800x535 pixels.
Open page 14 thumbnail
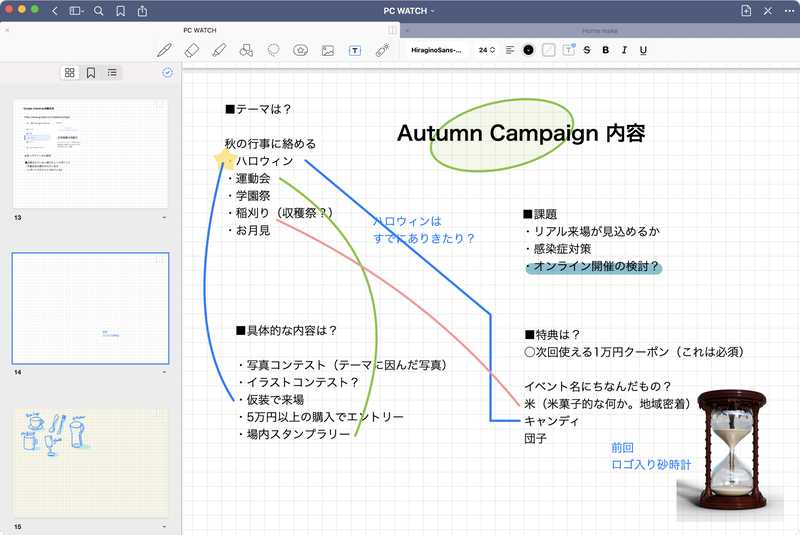tap(90, 308)
